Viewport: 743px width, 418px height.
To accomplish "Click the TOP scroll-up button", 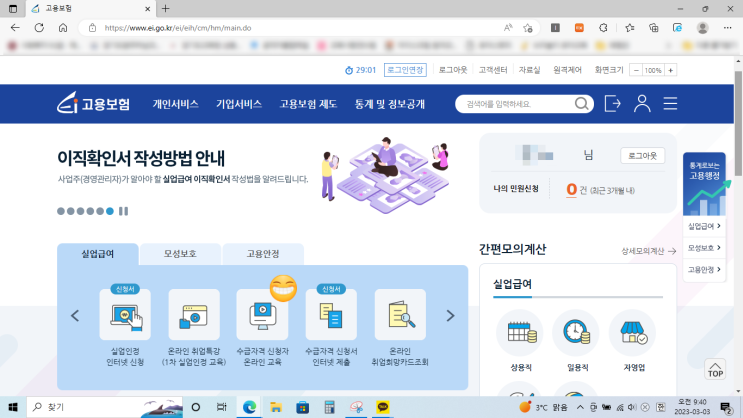I will [x=715, y=369].
